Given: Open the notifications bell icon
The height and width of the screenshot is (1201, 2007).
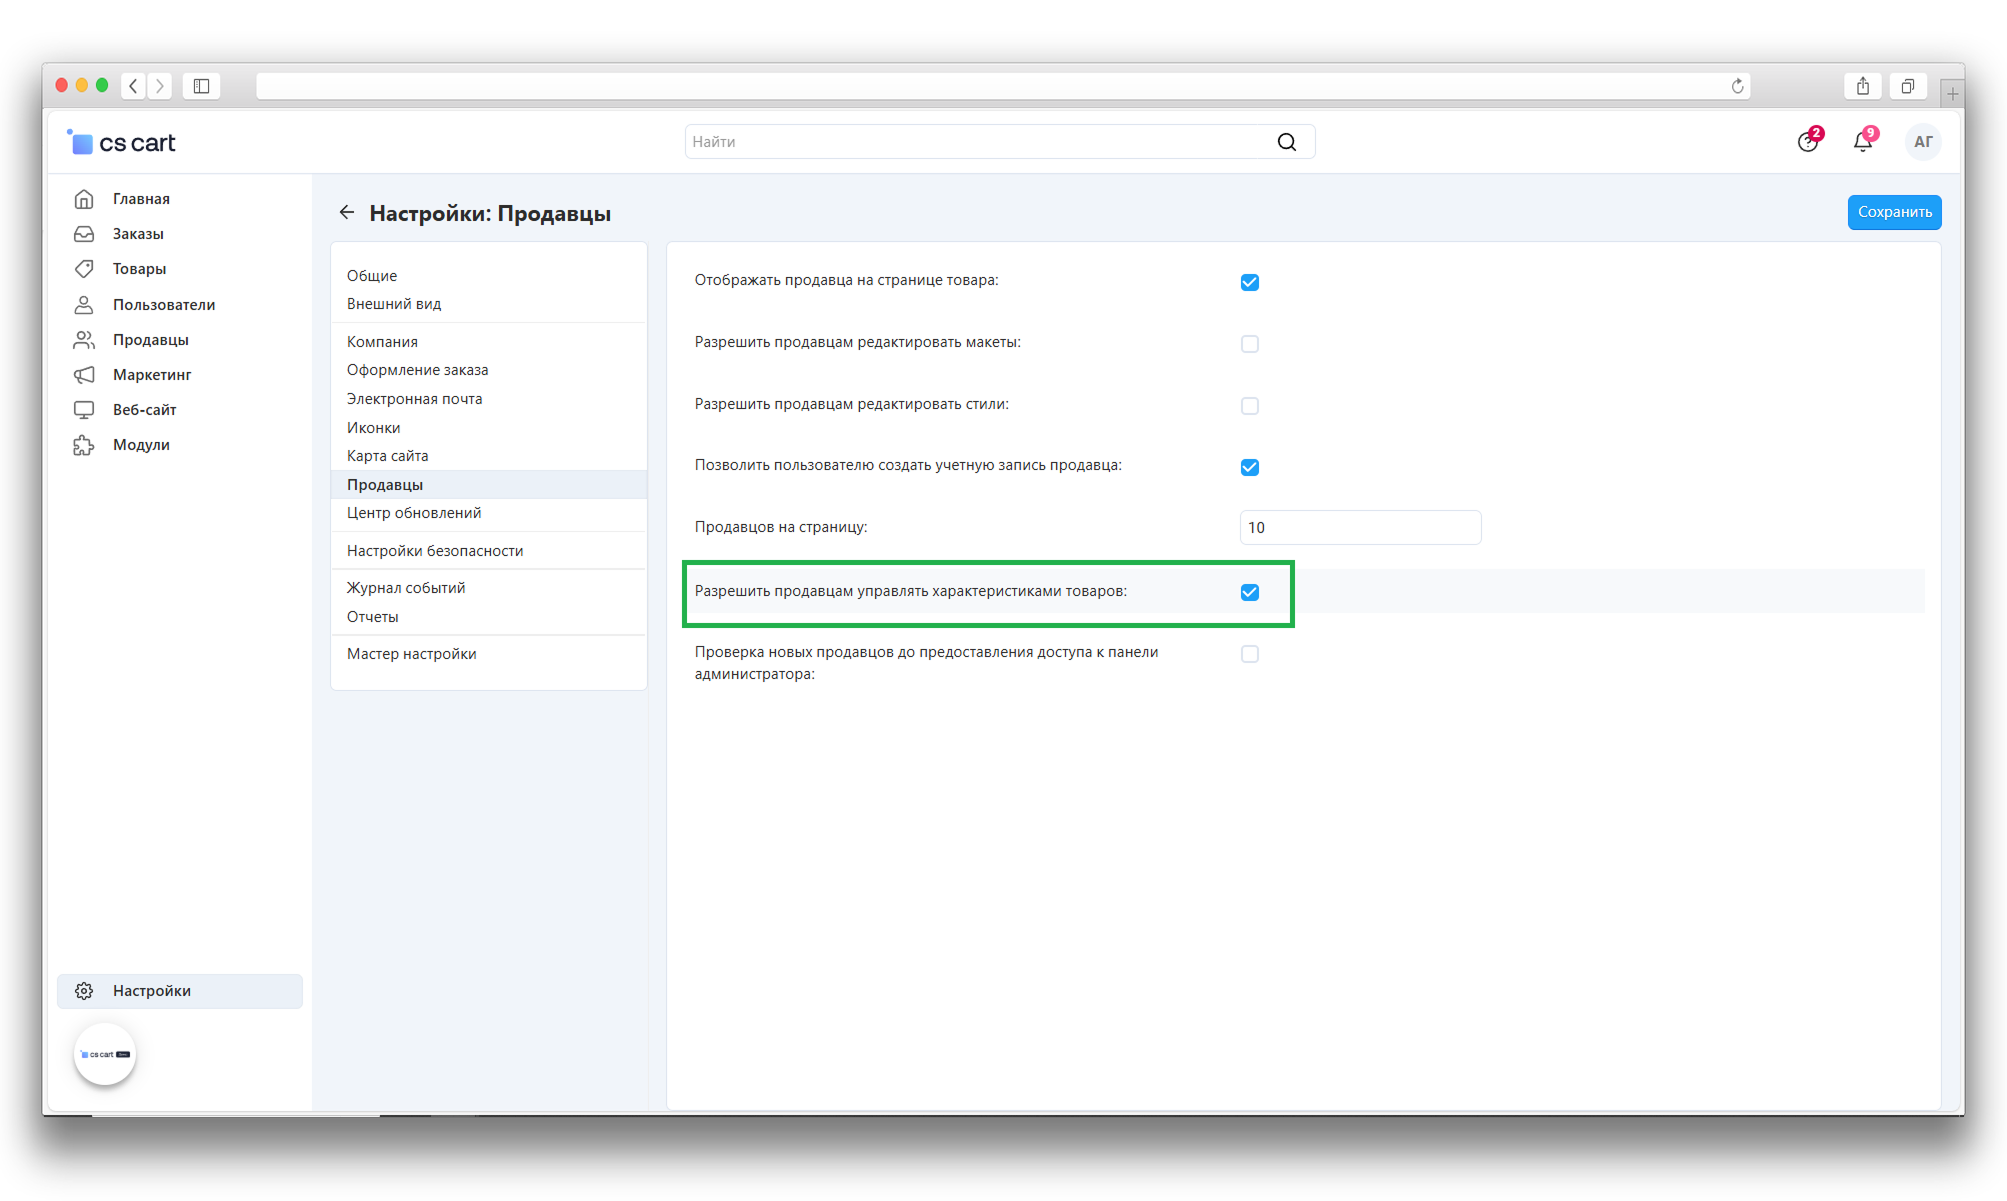Looking at the screenshot, I should (x=1862, y=142).
